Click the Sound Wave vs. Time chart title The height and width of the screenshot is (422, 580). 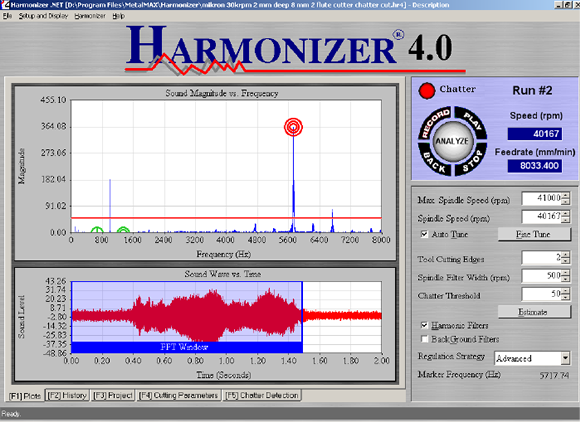223,274
